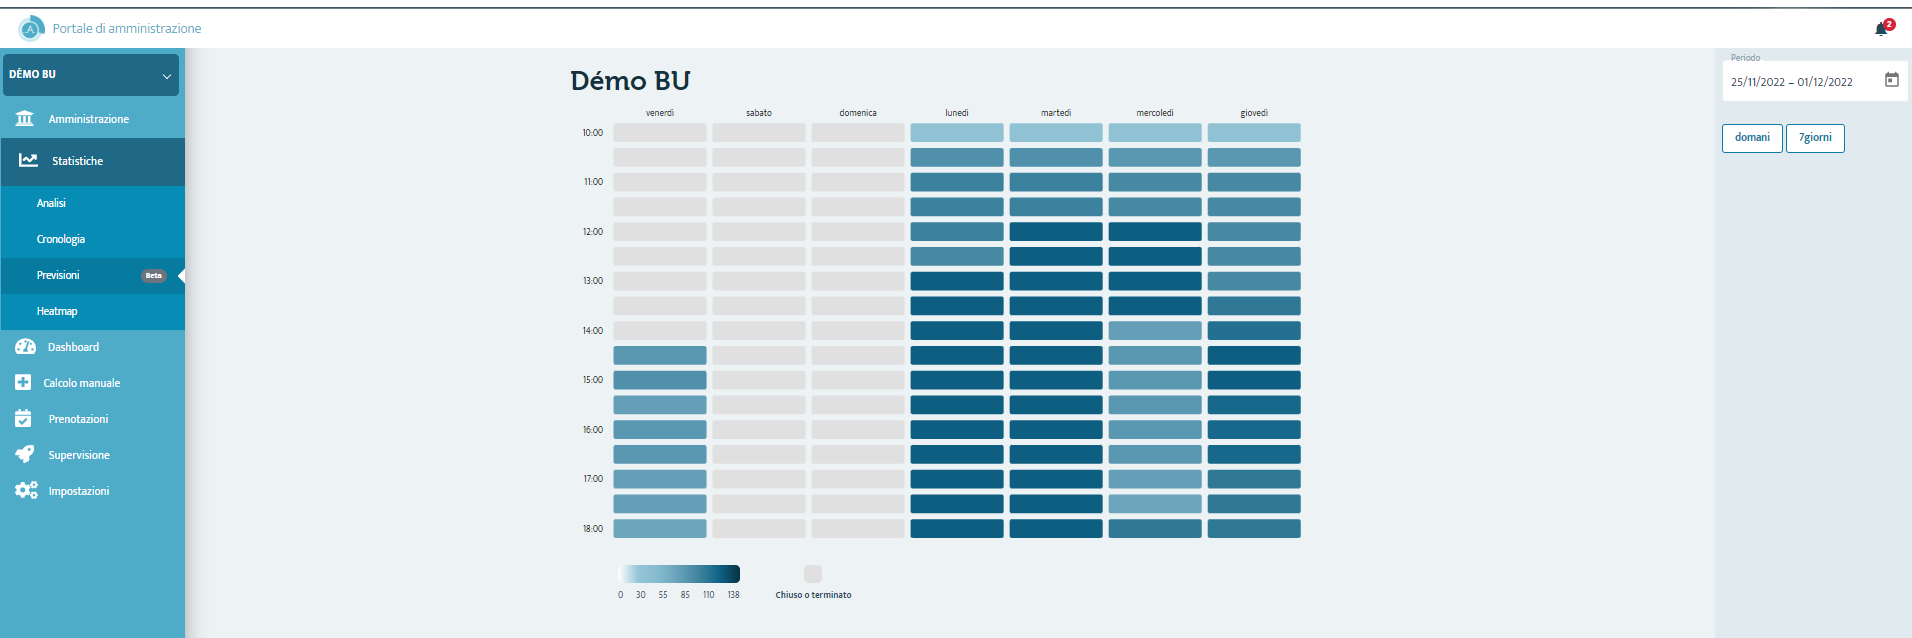Click the sabato 10:00 closed cell

[x=759, y=132]
